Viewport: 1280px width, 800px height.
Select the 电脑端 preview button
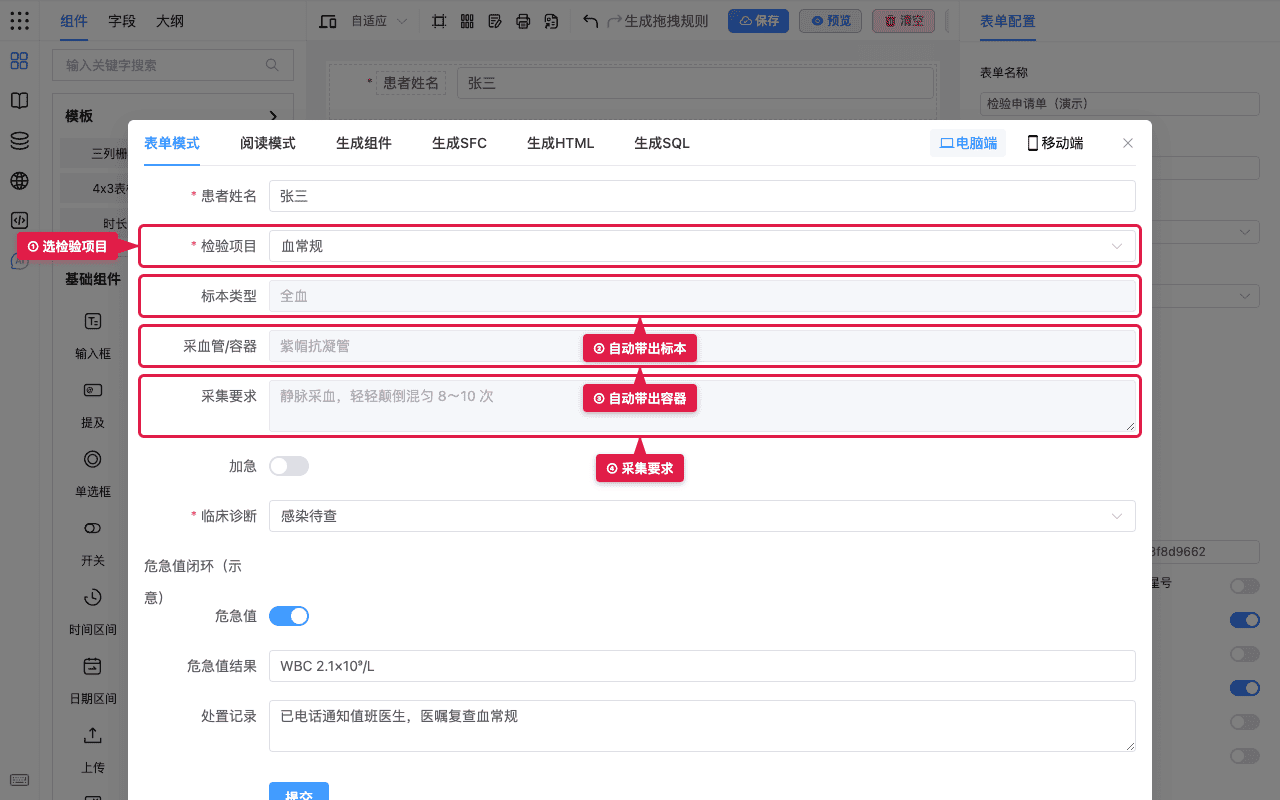click(x=968, y=143)
